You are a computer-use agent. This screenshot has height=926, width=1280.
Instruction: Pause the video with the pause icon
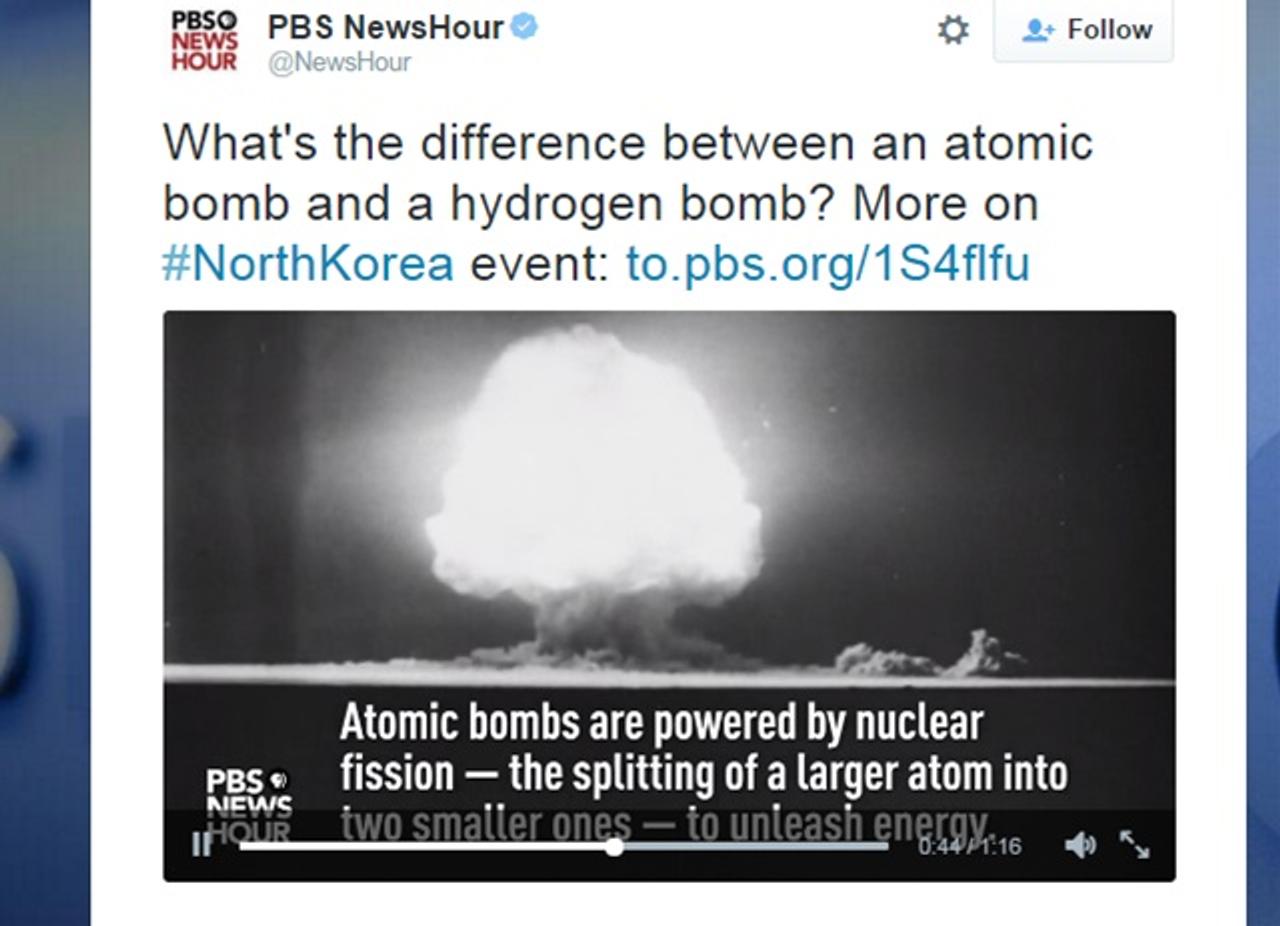tap(201, 845)
